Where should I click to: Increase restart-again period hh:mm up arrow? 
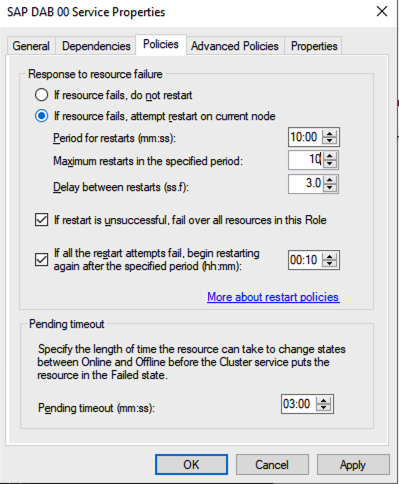(x=330, y=256)
